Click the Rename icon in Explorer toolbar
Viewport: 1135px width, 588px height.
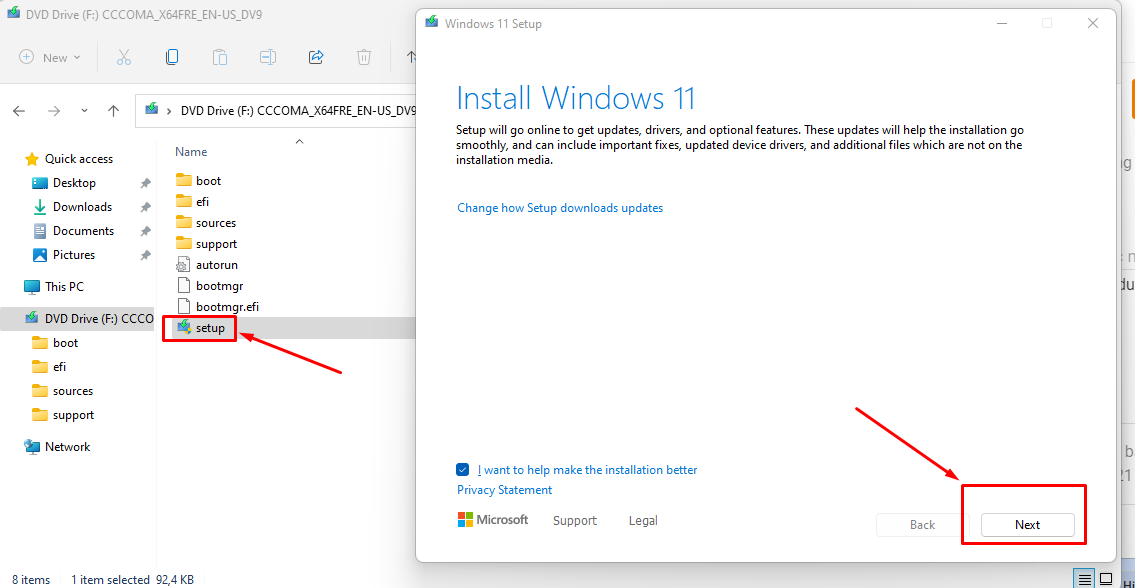pos(268,57)
